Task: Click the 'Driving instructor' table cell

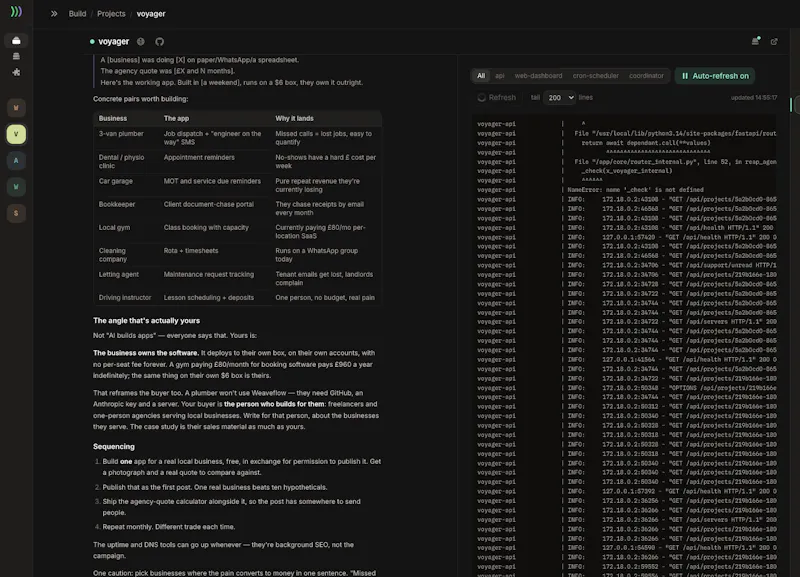Action: click(x=125, y=297)
